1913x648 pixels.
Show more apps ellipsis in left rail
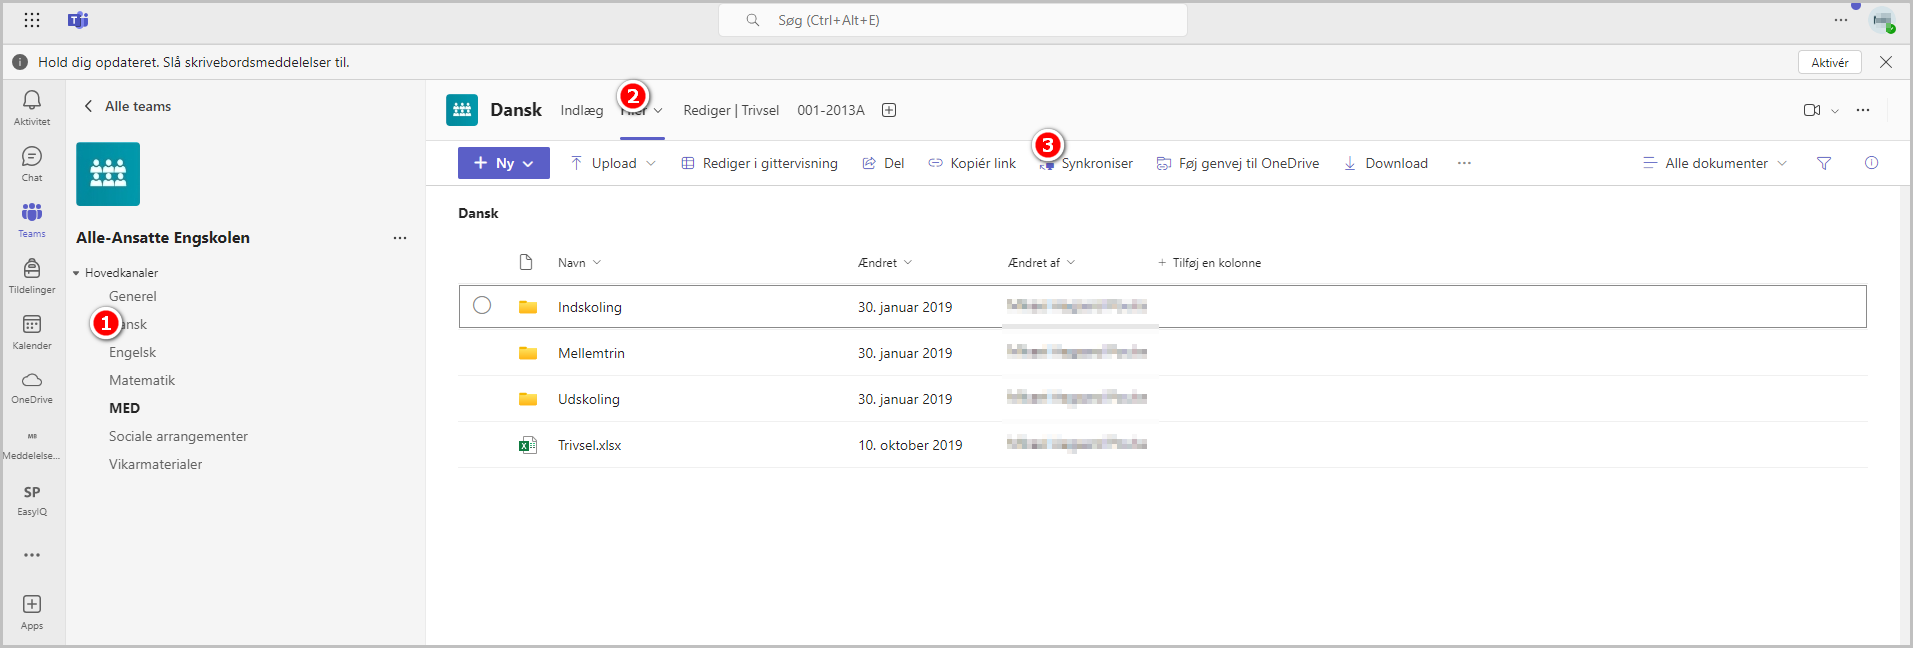32,555
